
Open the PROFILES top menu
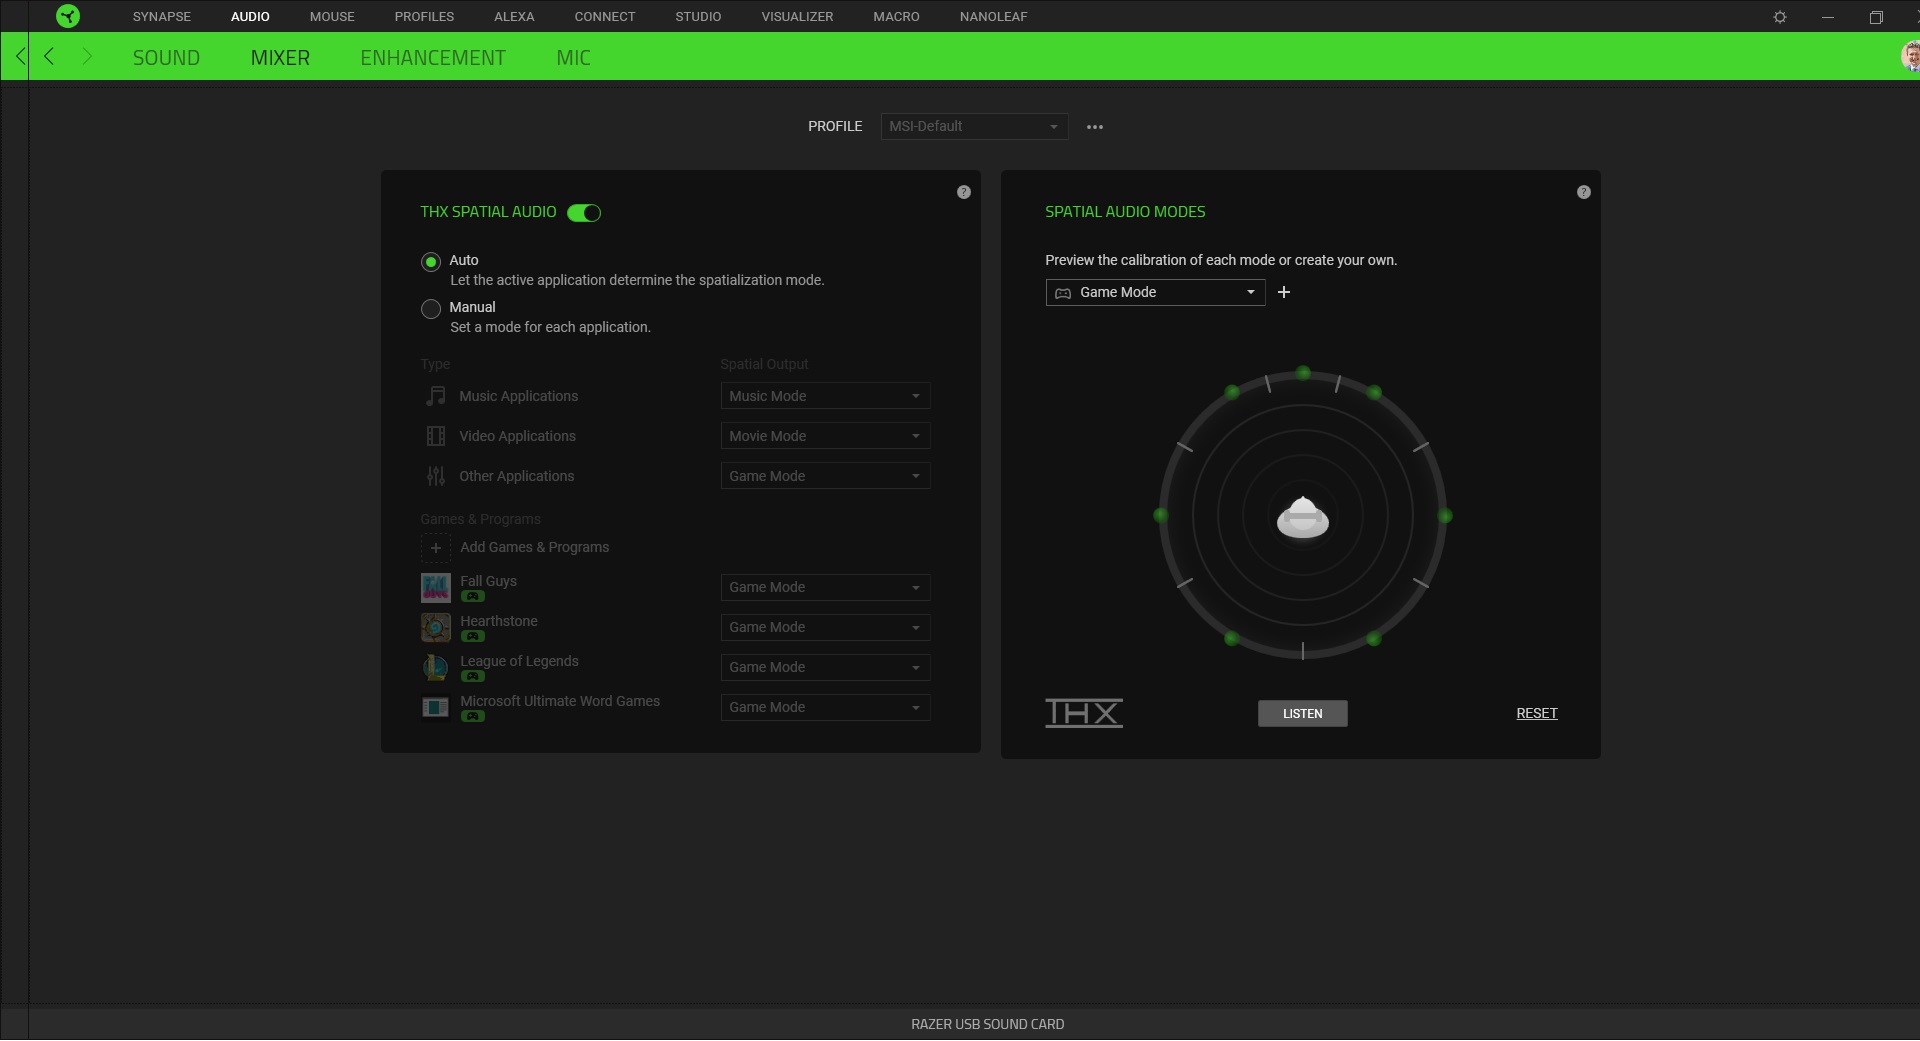pos(424,17)
